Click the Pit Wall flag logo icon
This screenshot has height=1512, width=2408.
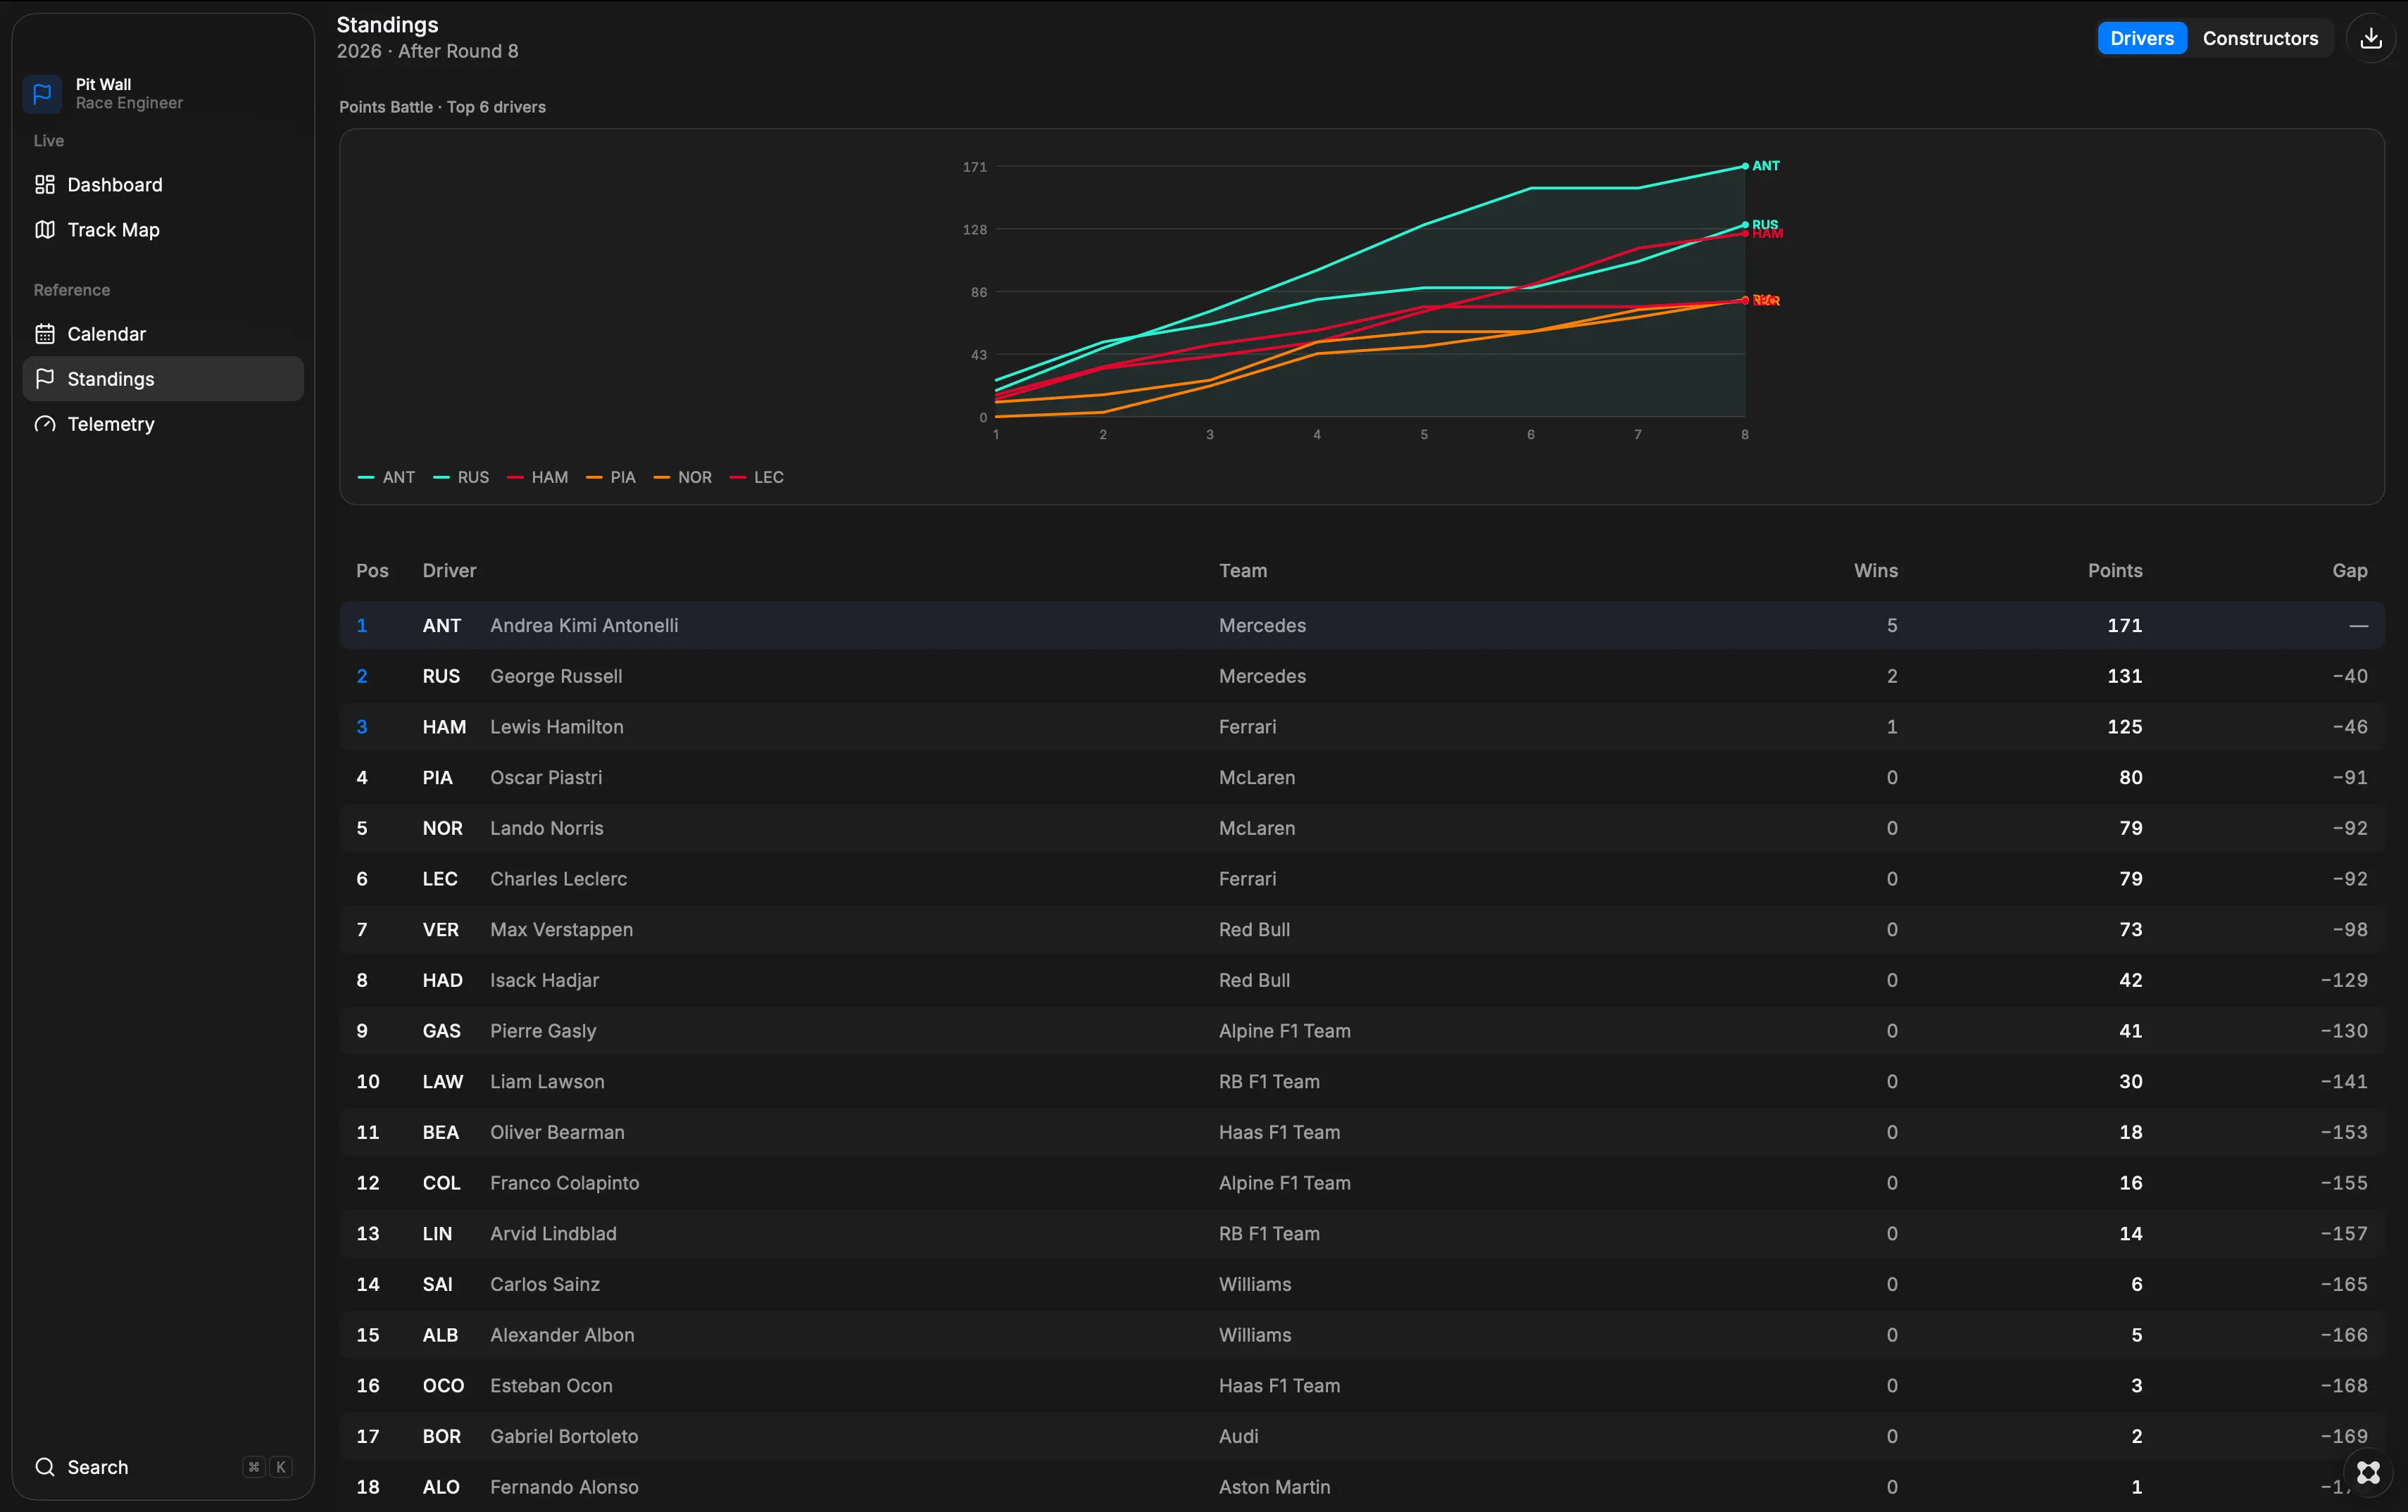click(42, 94)
